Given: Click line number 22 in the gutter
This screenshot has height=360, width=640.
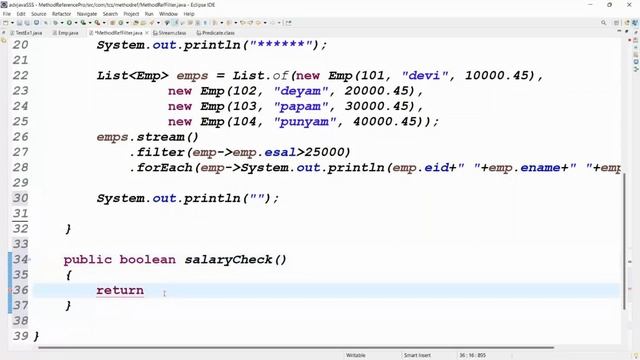Looking at the screenshot, I should click(x=20, y=76).
